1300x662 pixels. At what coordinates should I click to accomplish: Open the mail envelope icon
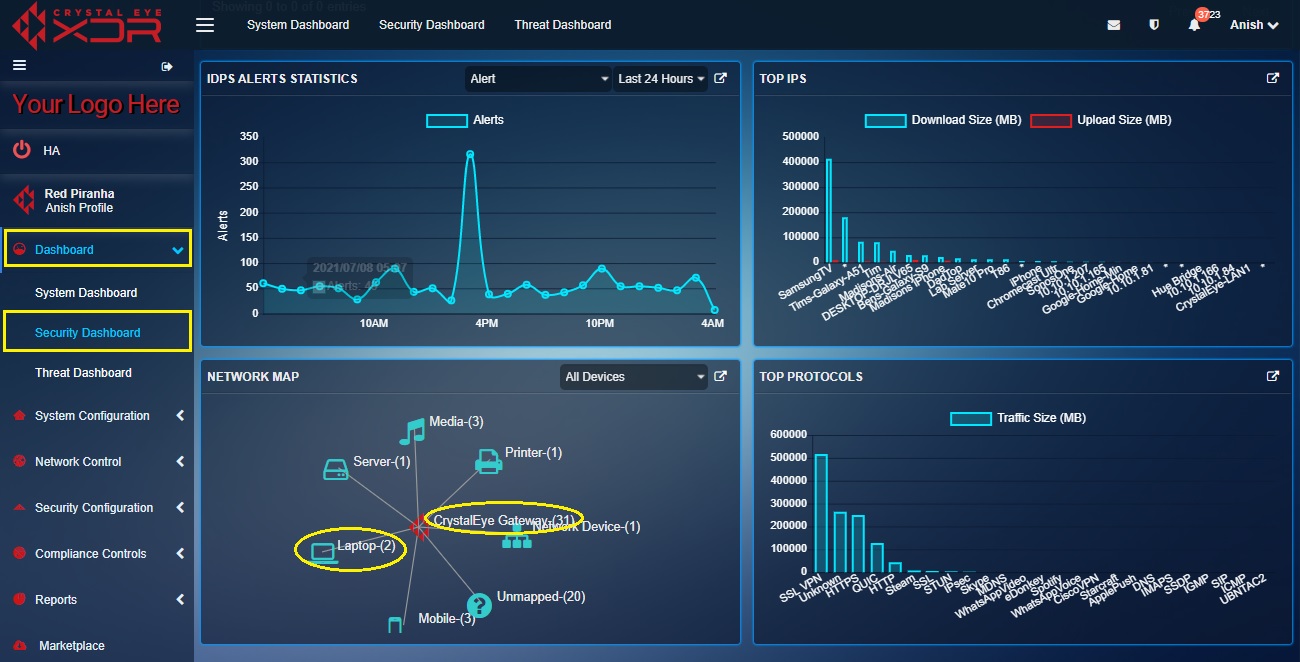[x=1114, y=25]
